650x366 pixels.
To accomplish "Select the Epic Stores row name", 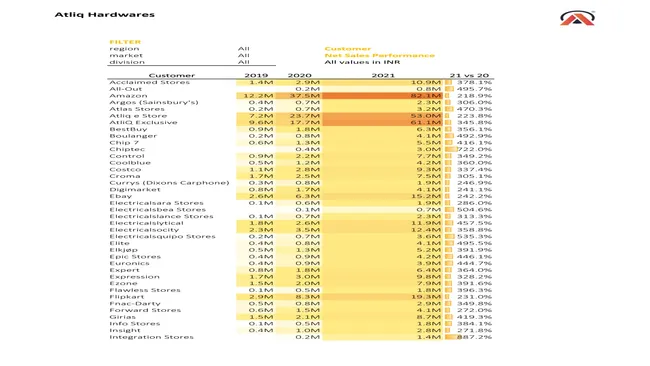I will click(x=135, y=257).
